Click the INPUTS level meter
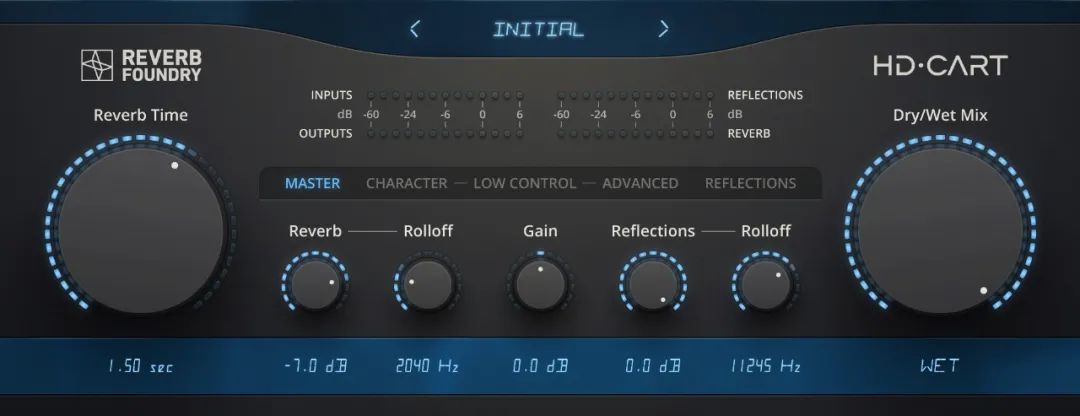 click(x=445, y=96)
